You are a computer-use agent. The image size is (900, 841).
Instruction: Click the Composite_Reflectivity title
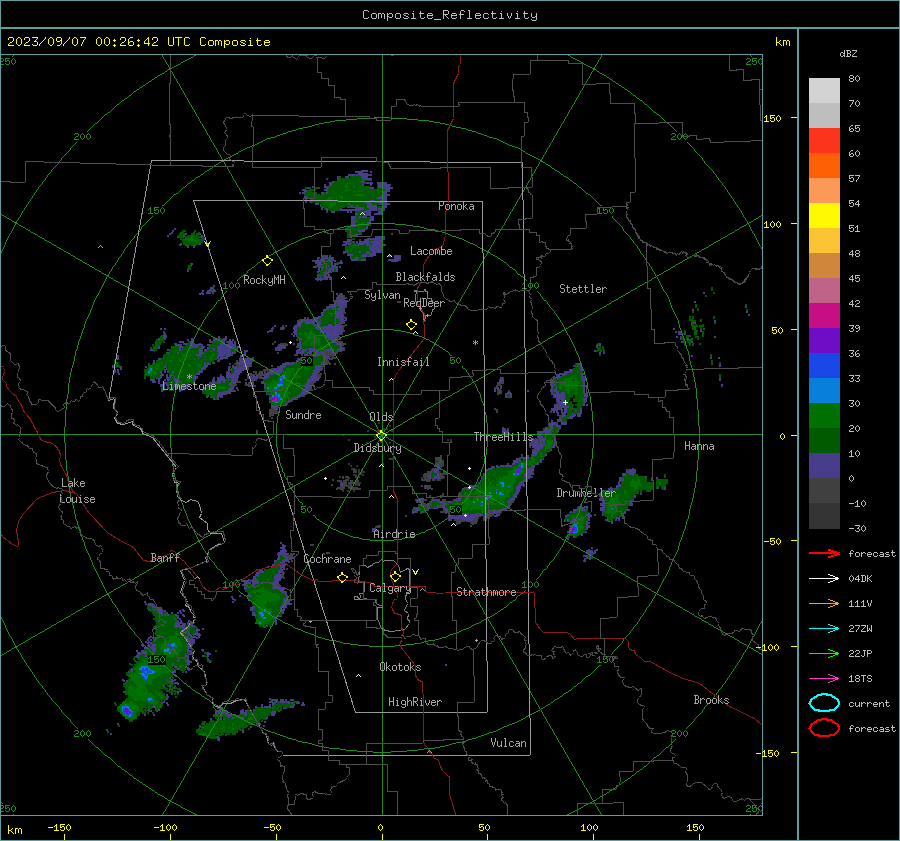(x=449, y=15)
